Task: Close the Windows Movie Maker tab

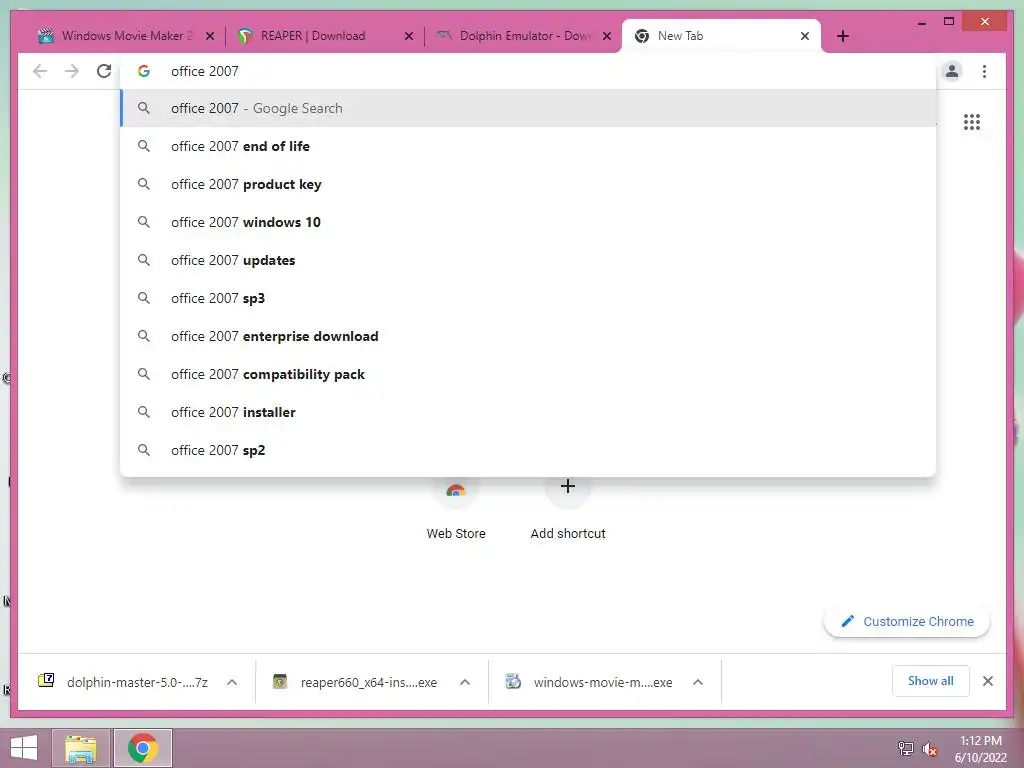Action: 210,36
